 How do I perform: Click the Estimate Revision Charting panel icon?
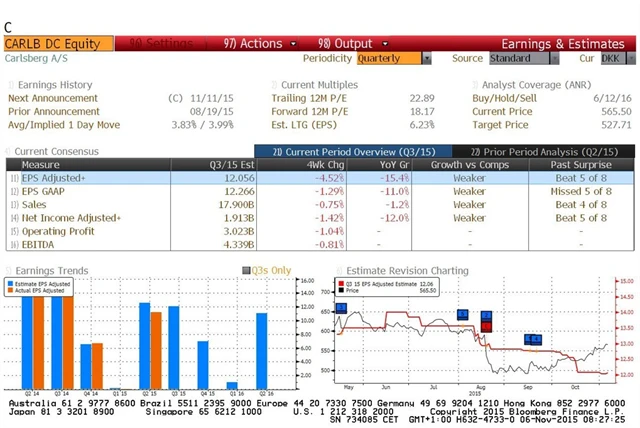340,270
